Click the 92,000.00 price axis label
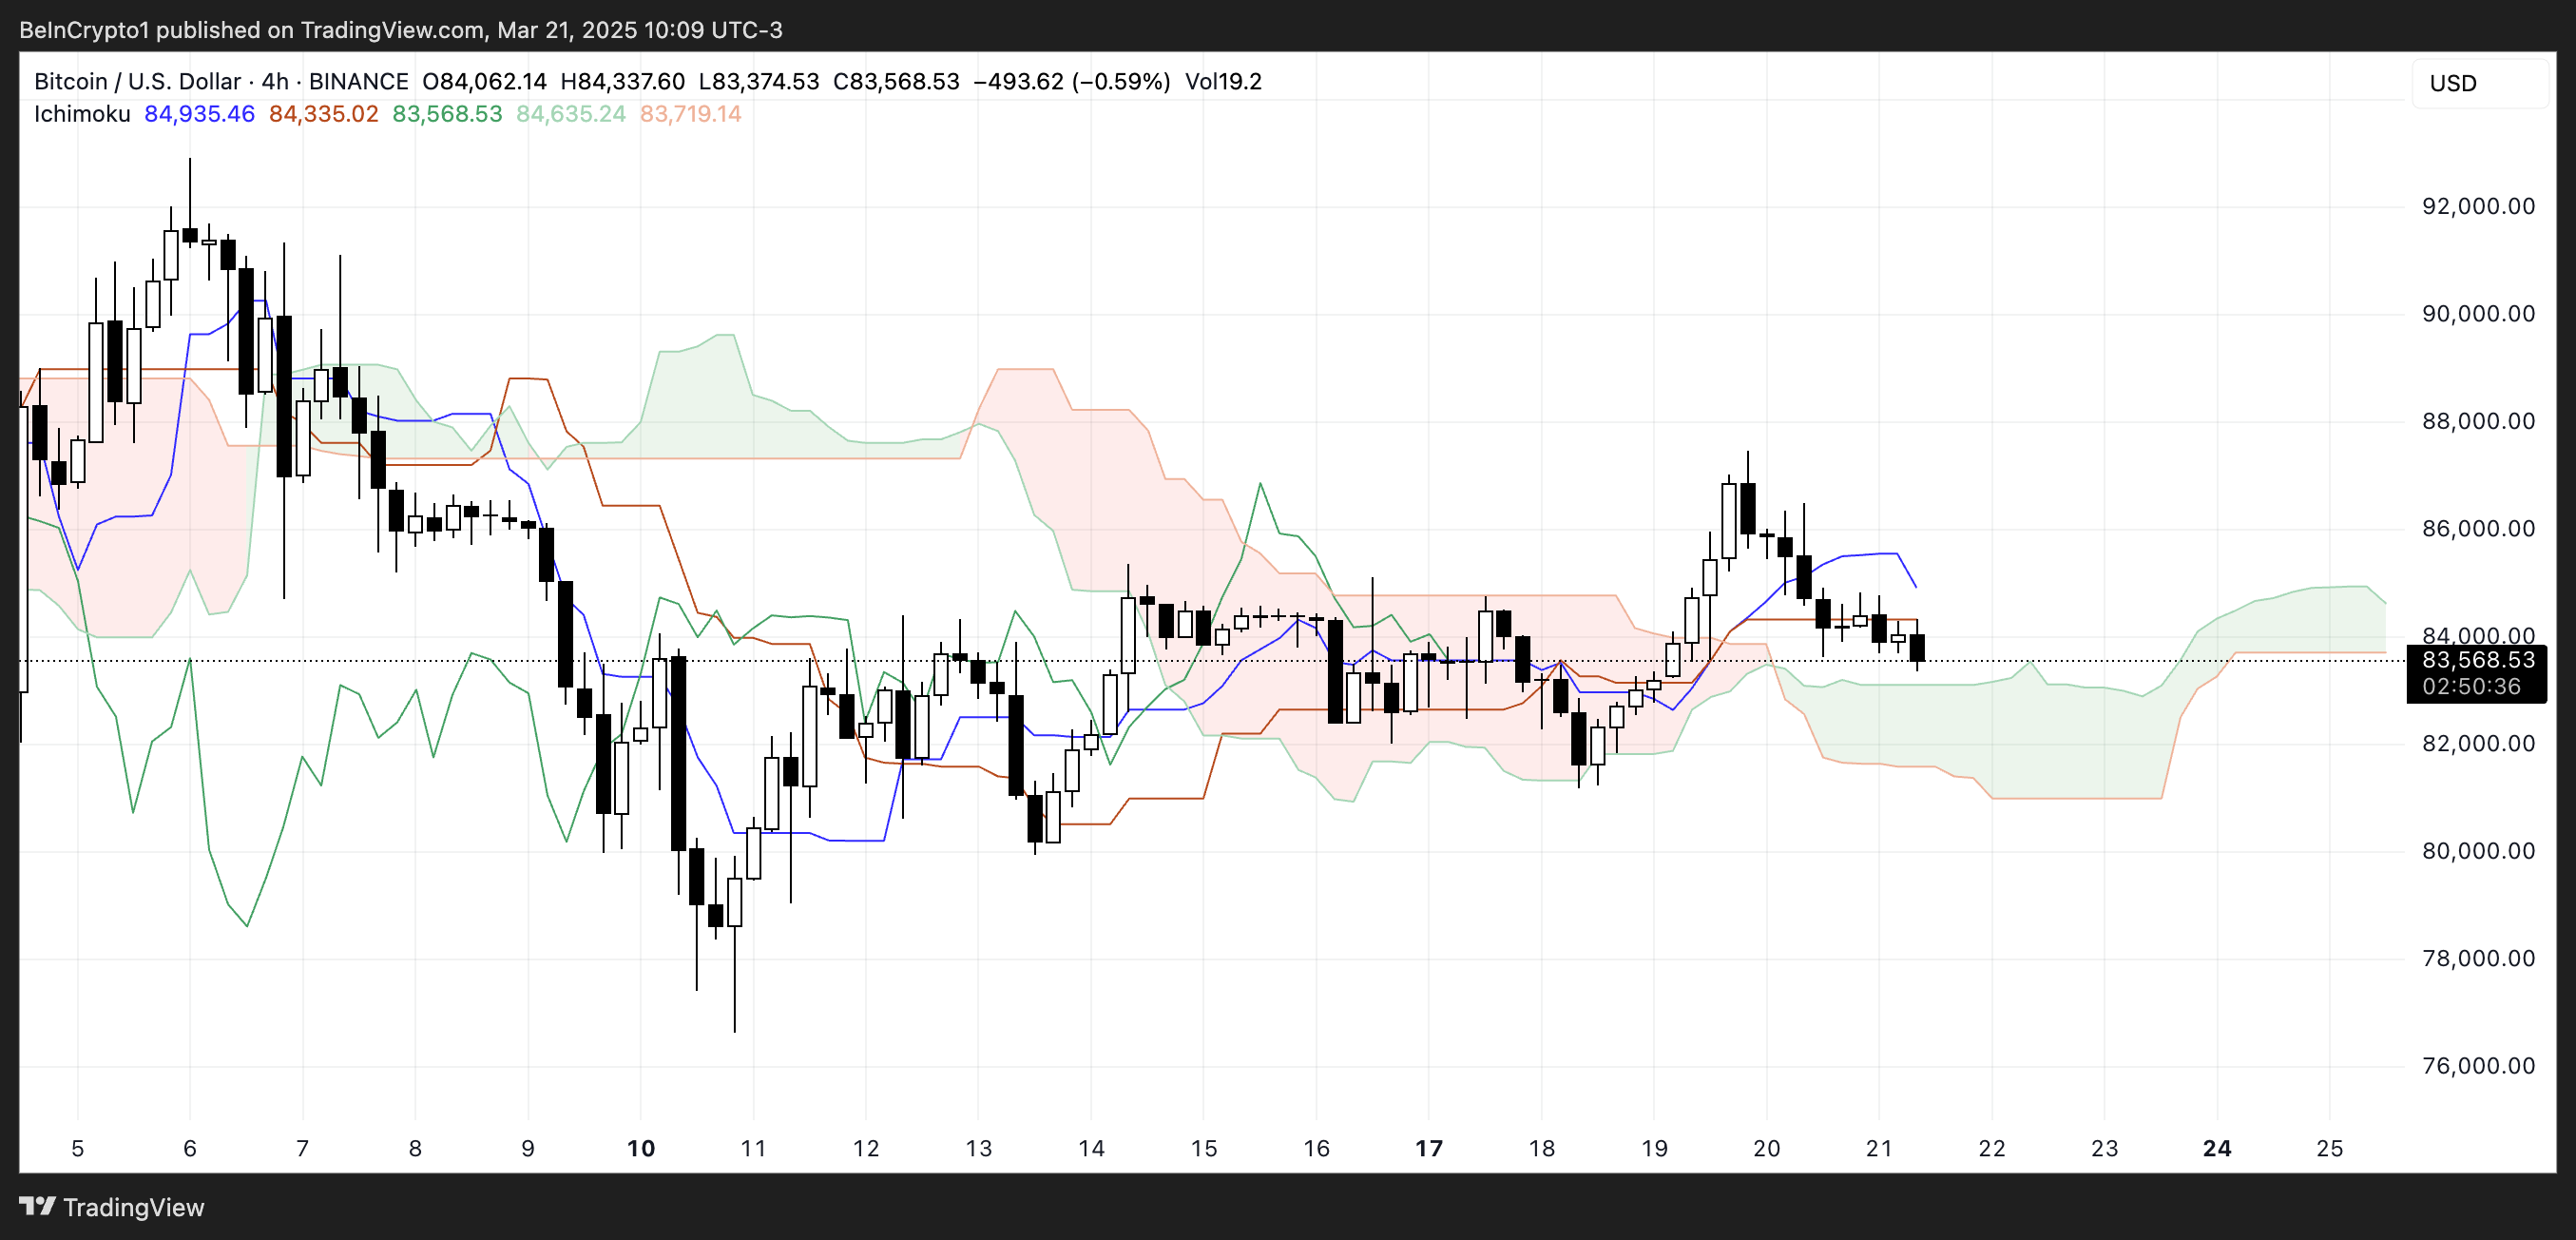 [x=2477, y=206]
